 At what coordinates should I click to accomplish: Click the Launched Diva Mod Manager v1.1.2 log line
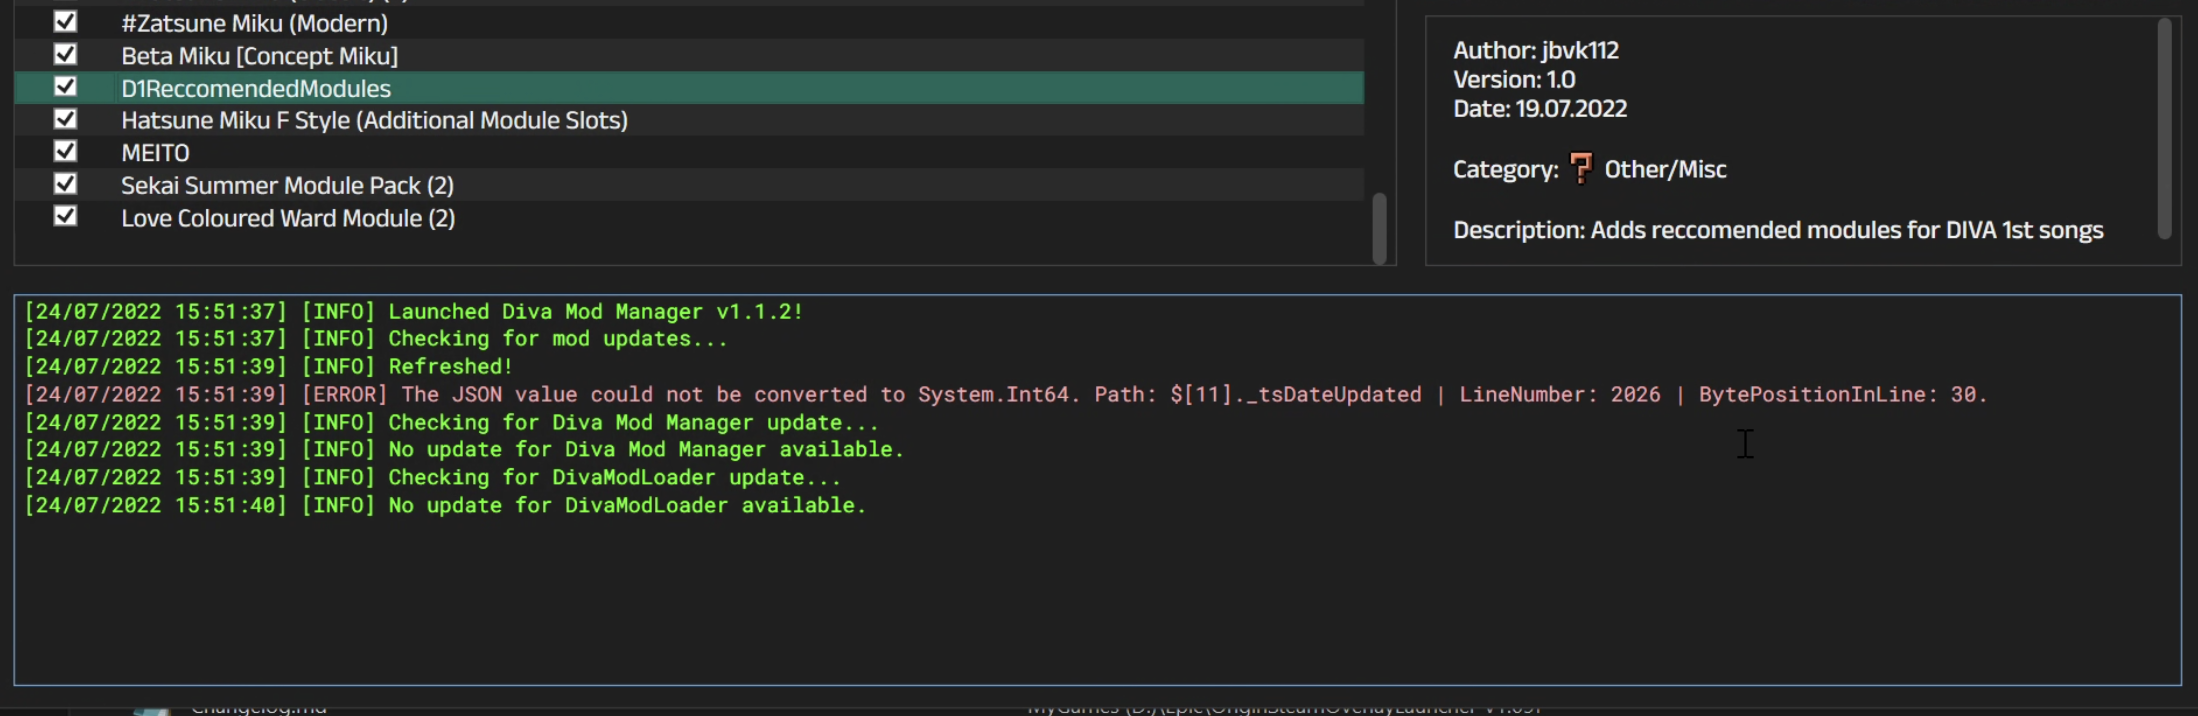[x=413, y=311]
